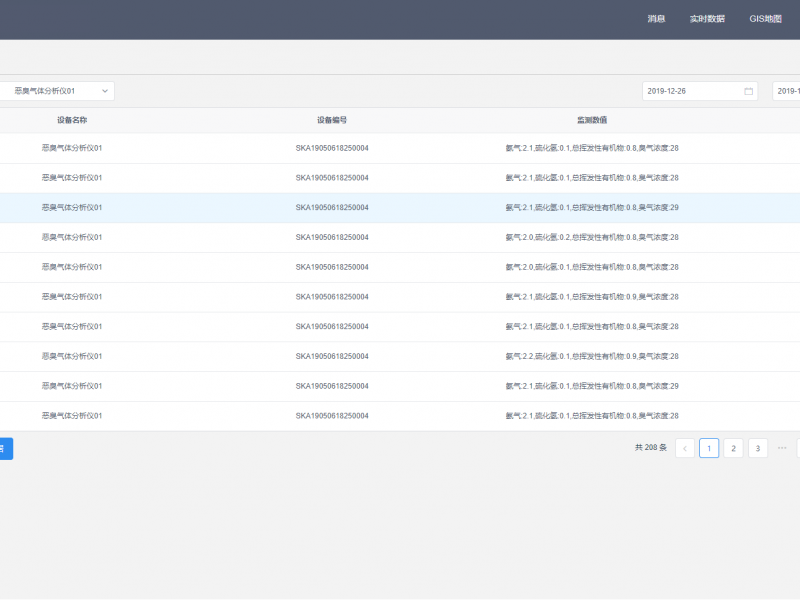This screenshot has height=600, width=800.
Task: Click the blue button below the table
Action: [x=5, y=448]
